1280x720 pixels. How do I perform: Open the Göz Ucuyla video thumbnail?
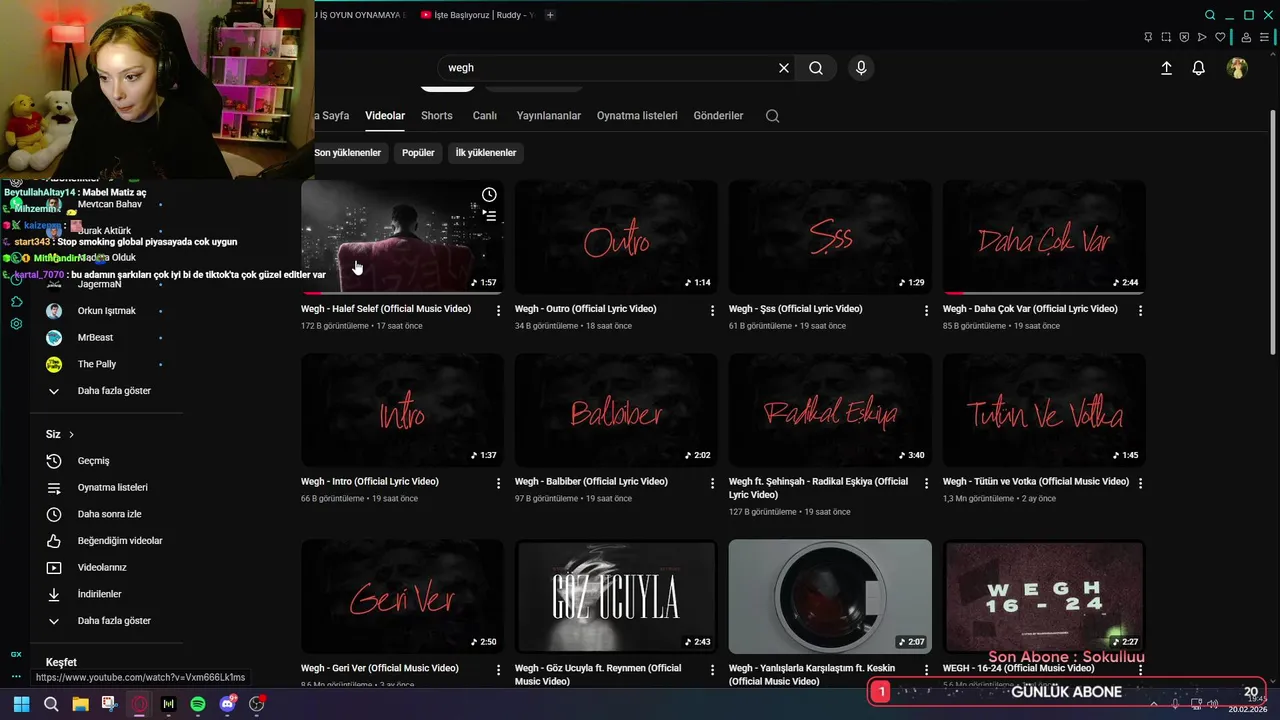click(616, 597)
